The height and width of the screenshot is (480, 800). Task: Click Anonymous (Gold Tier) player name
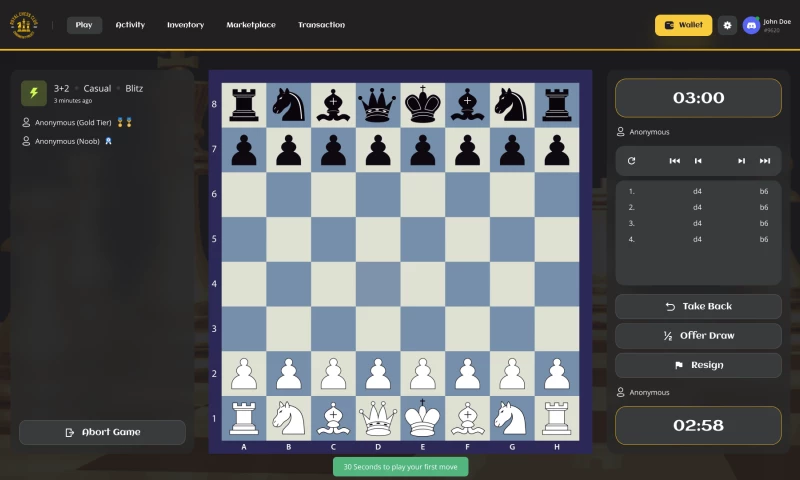pos(73,122)
